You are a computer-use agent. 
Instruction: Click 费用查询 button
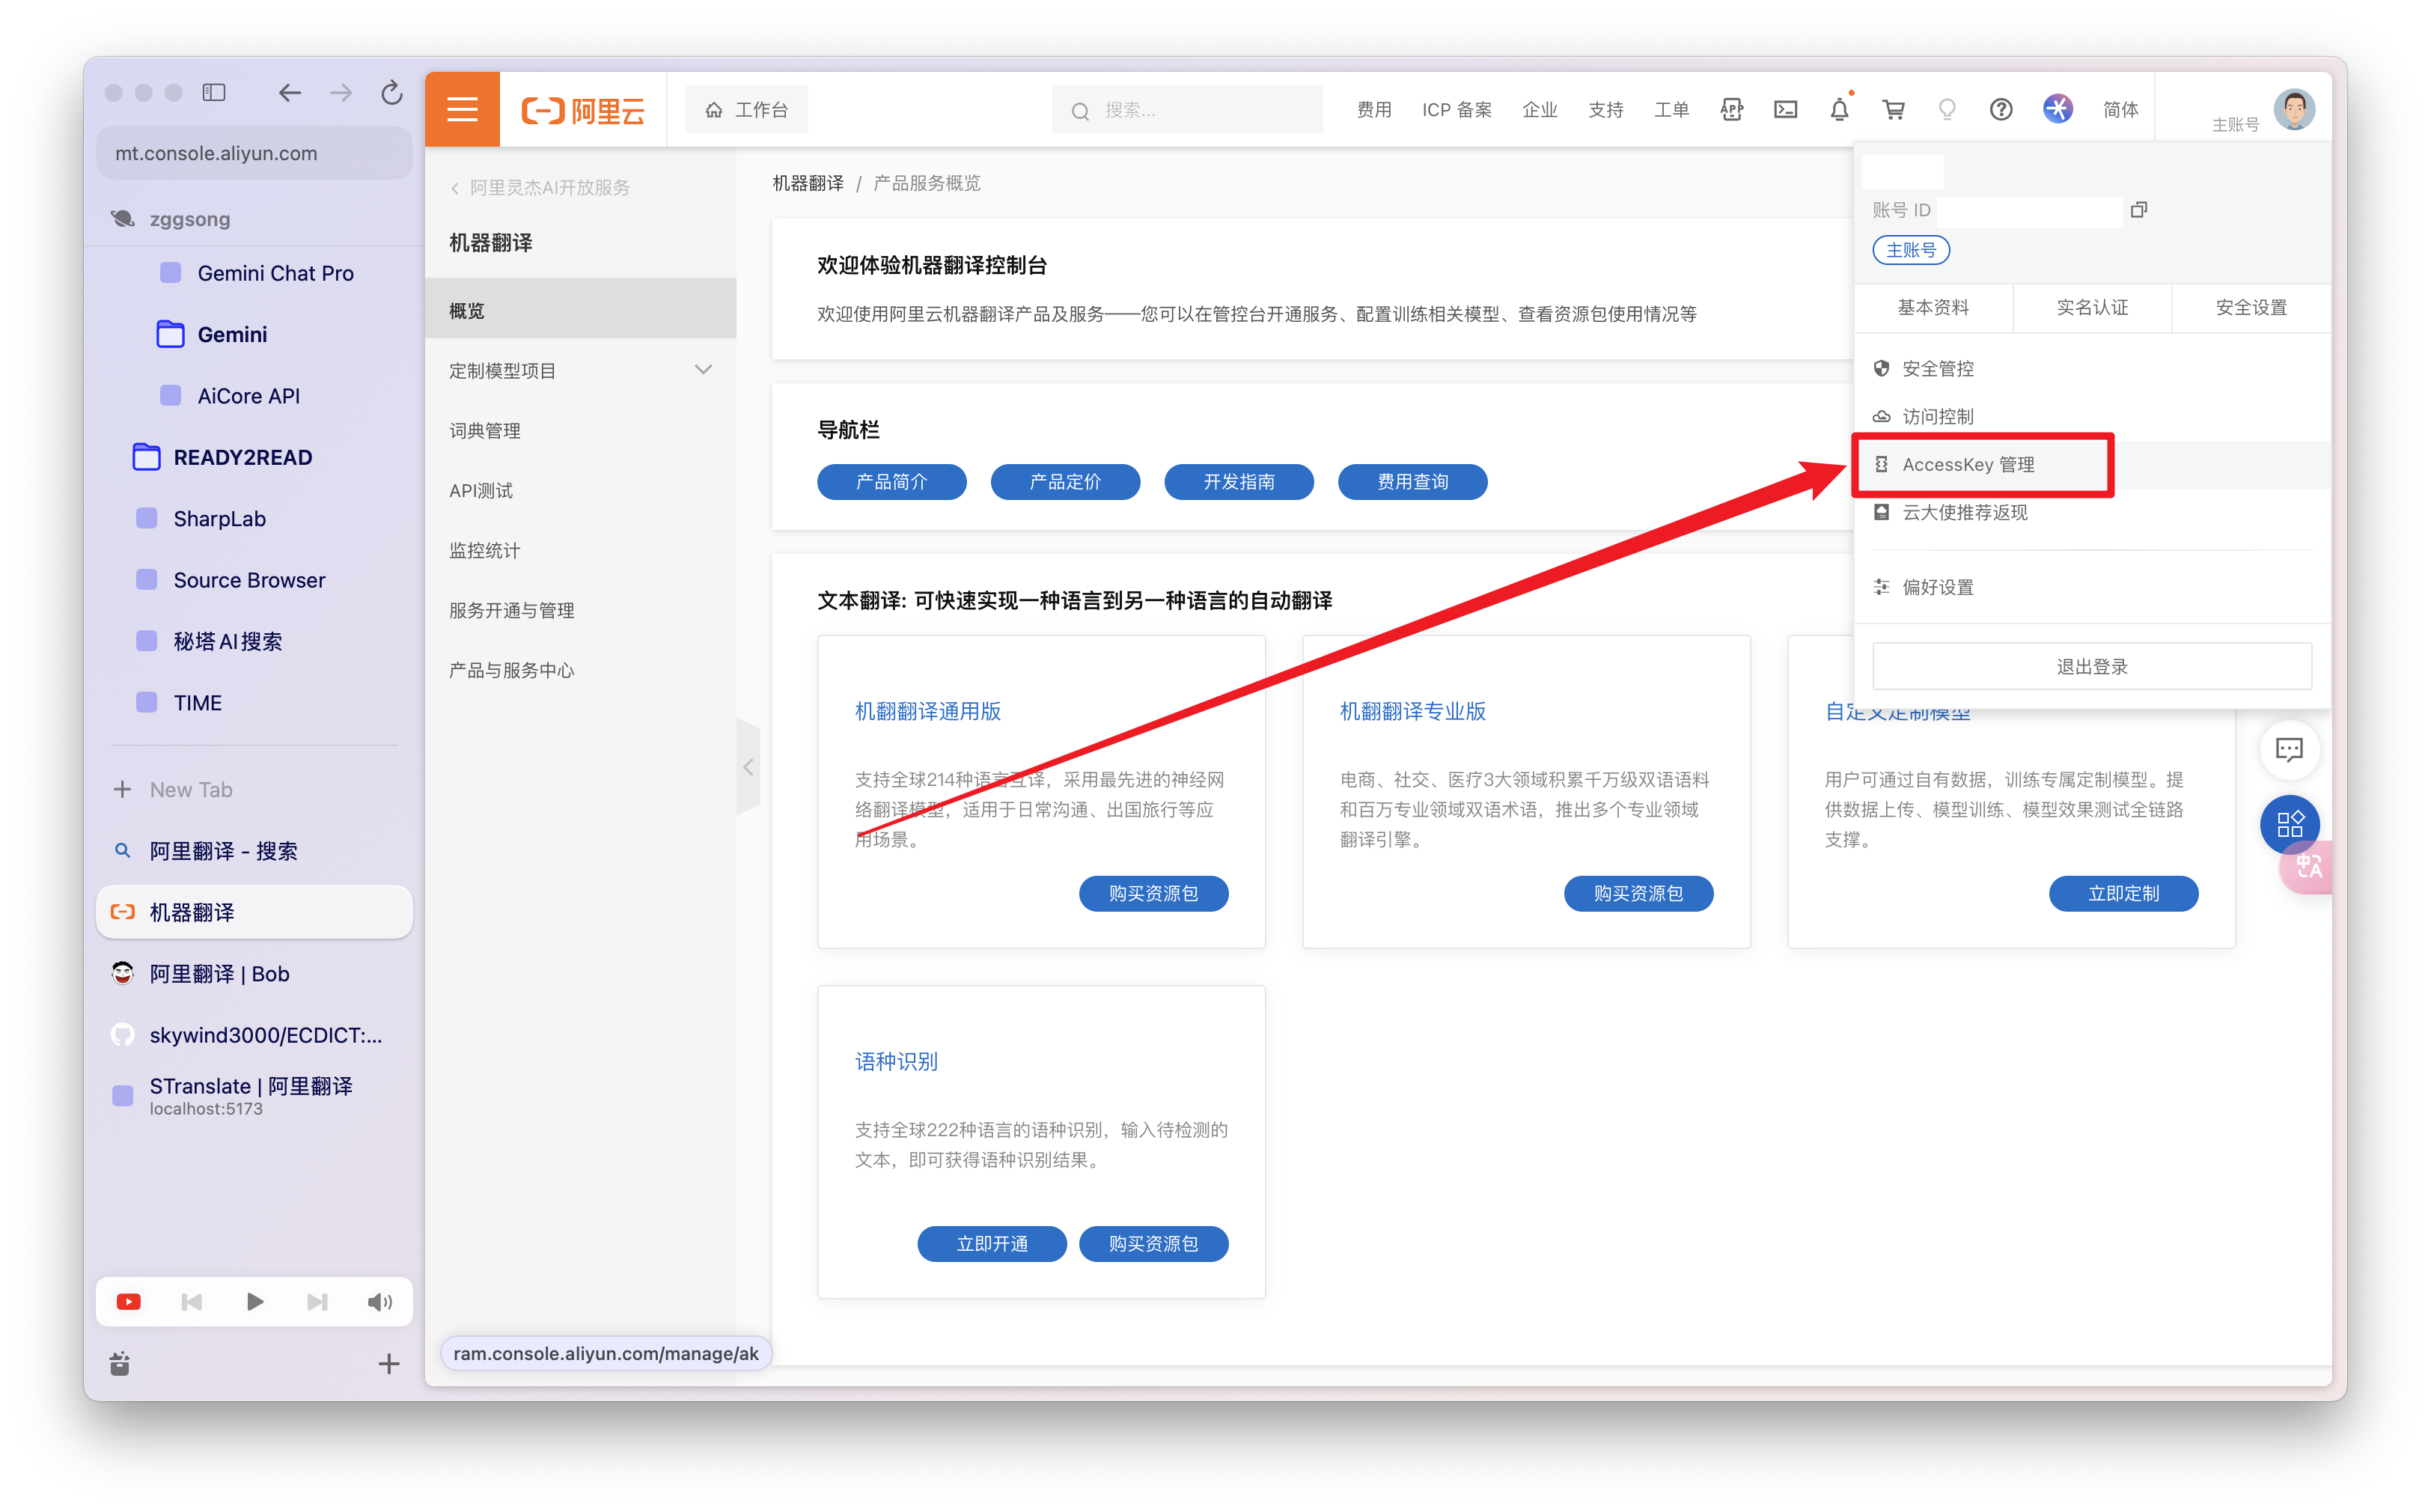click(x=1412, y=482)
